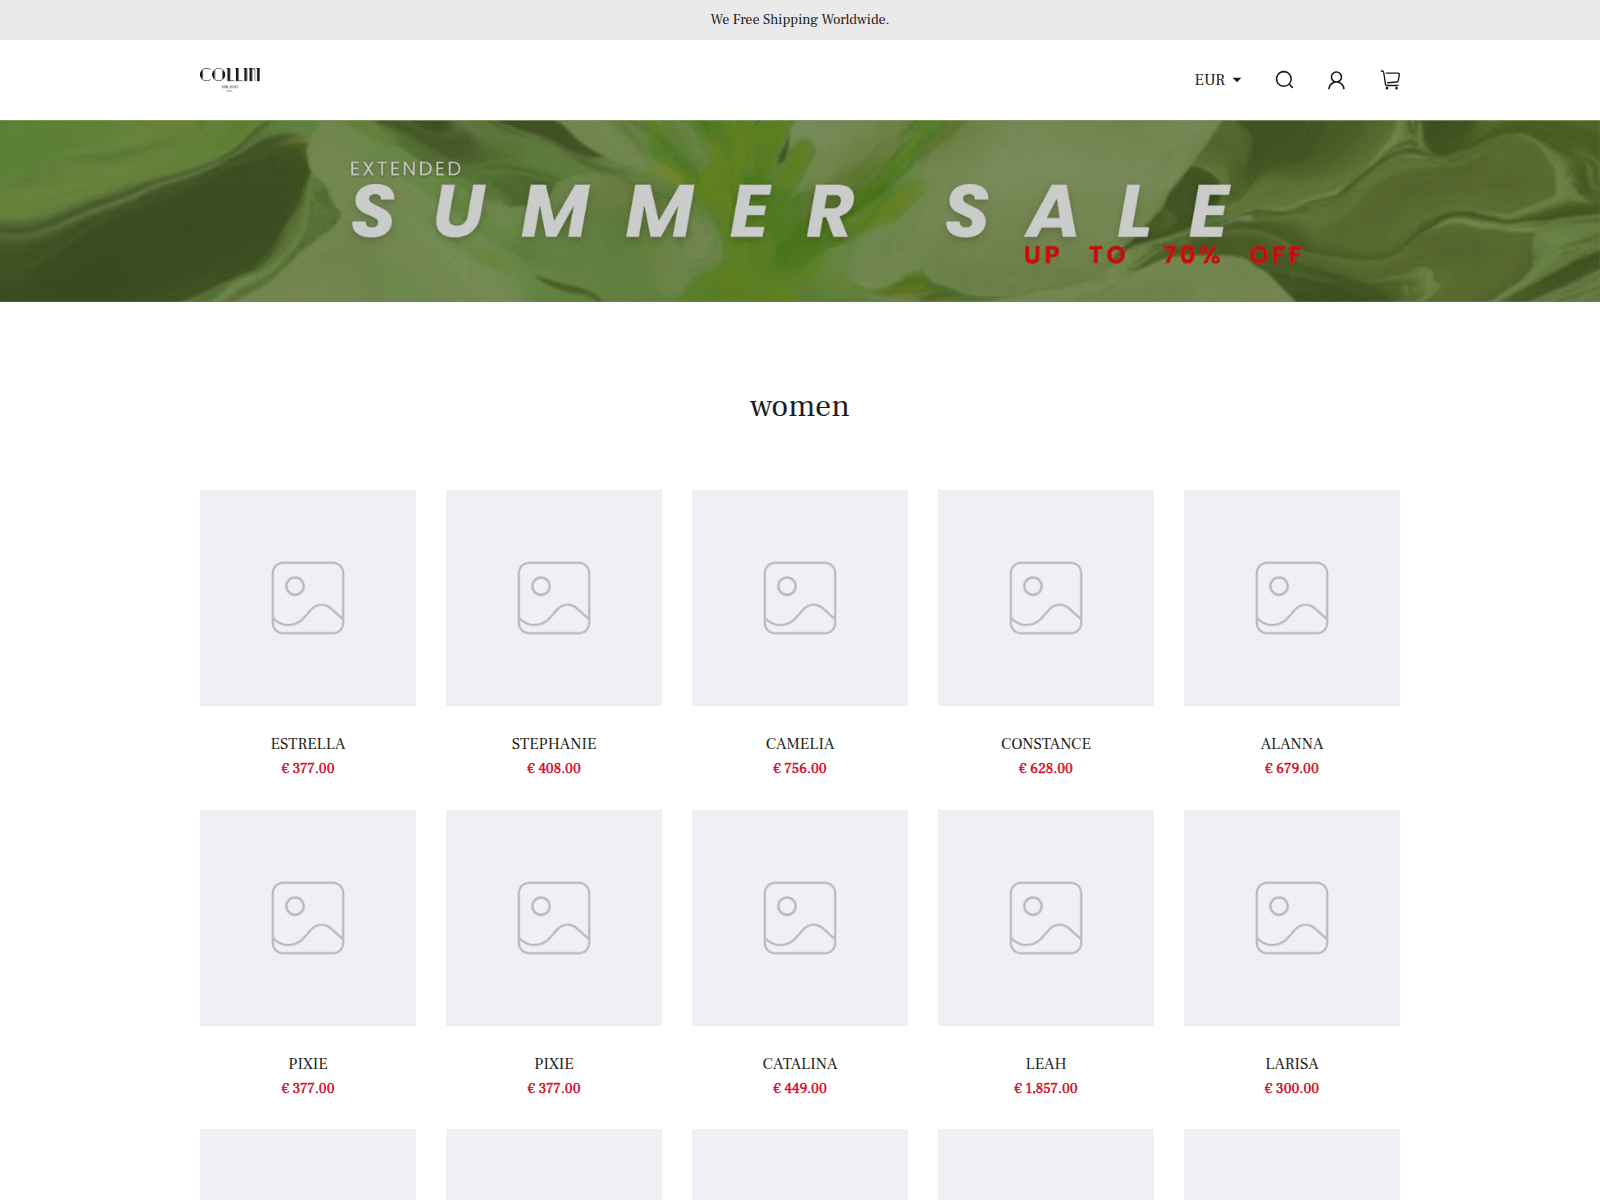This screenshot has height=1200, width=1600.
Task: Click the 'women' collection heading
Action: [800, 406]
